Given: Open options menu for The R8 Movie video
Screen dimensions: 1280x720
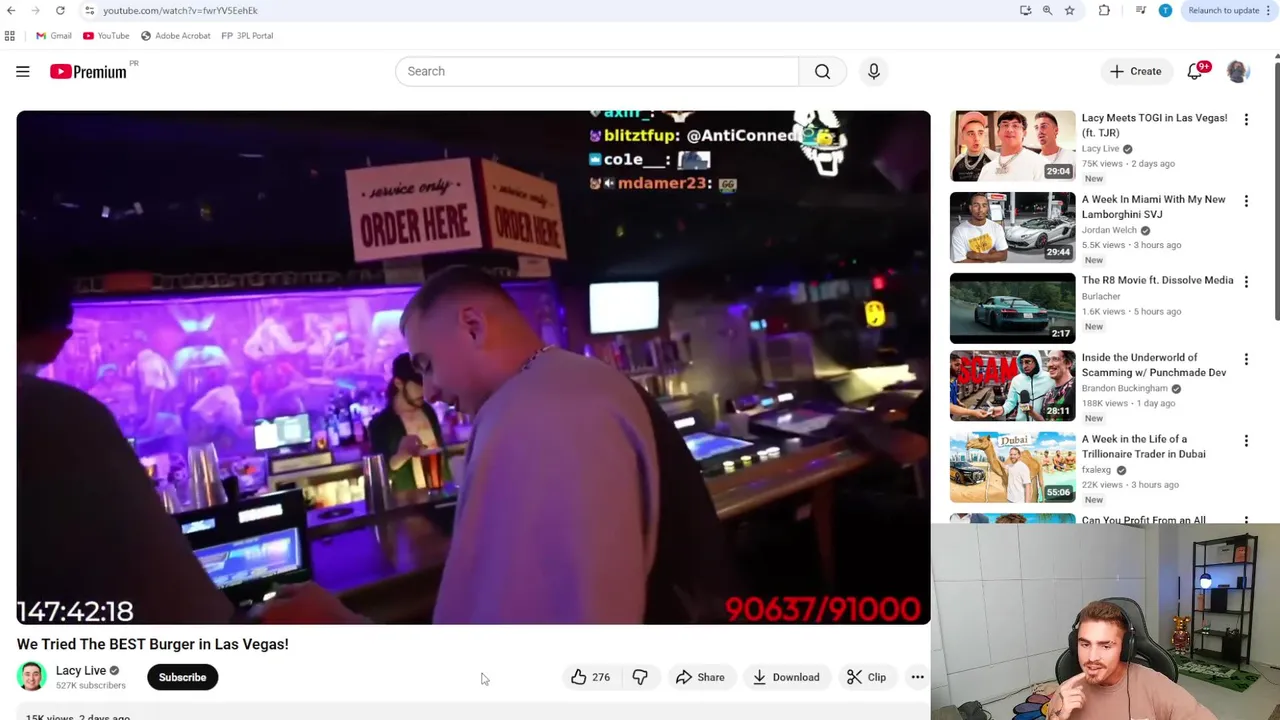Looking at the screenshot, I should pos(1246,282).
